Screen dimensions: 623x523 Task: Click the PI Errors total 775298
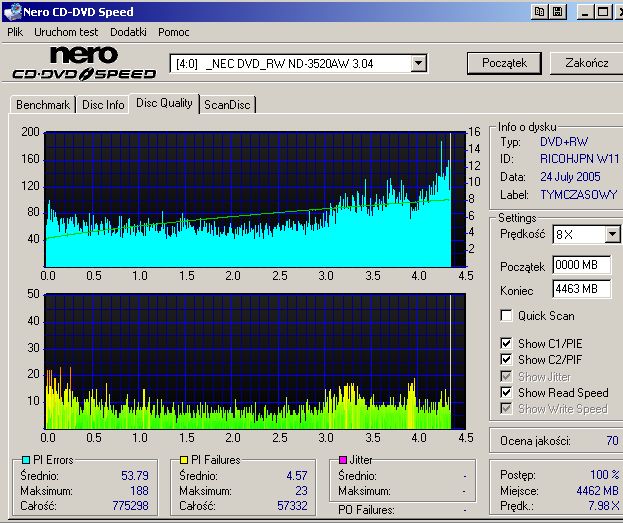pos(130,506)
